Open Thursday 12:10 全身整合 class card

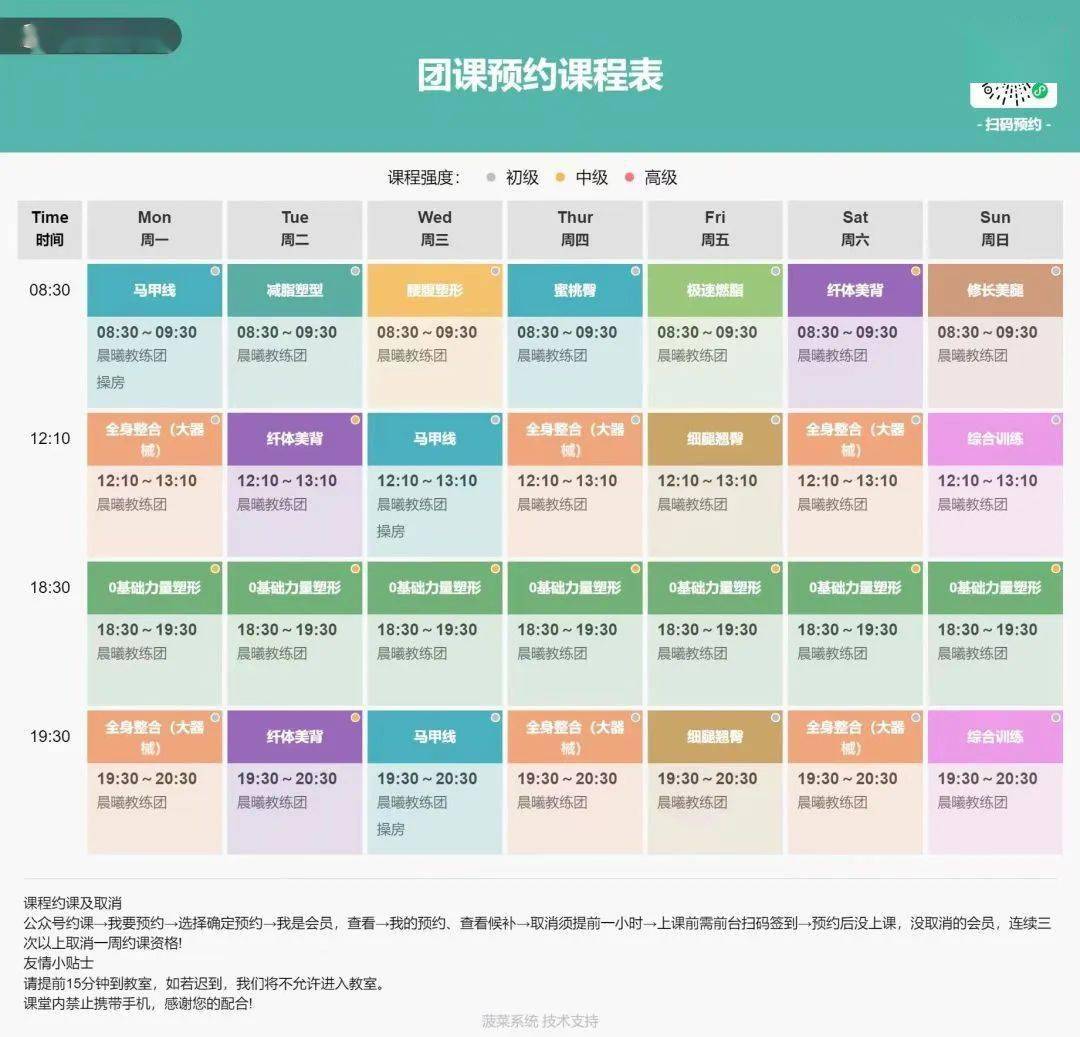point(575,485)
